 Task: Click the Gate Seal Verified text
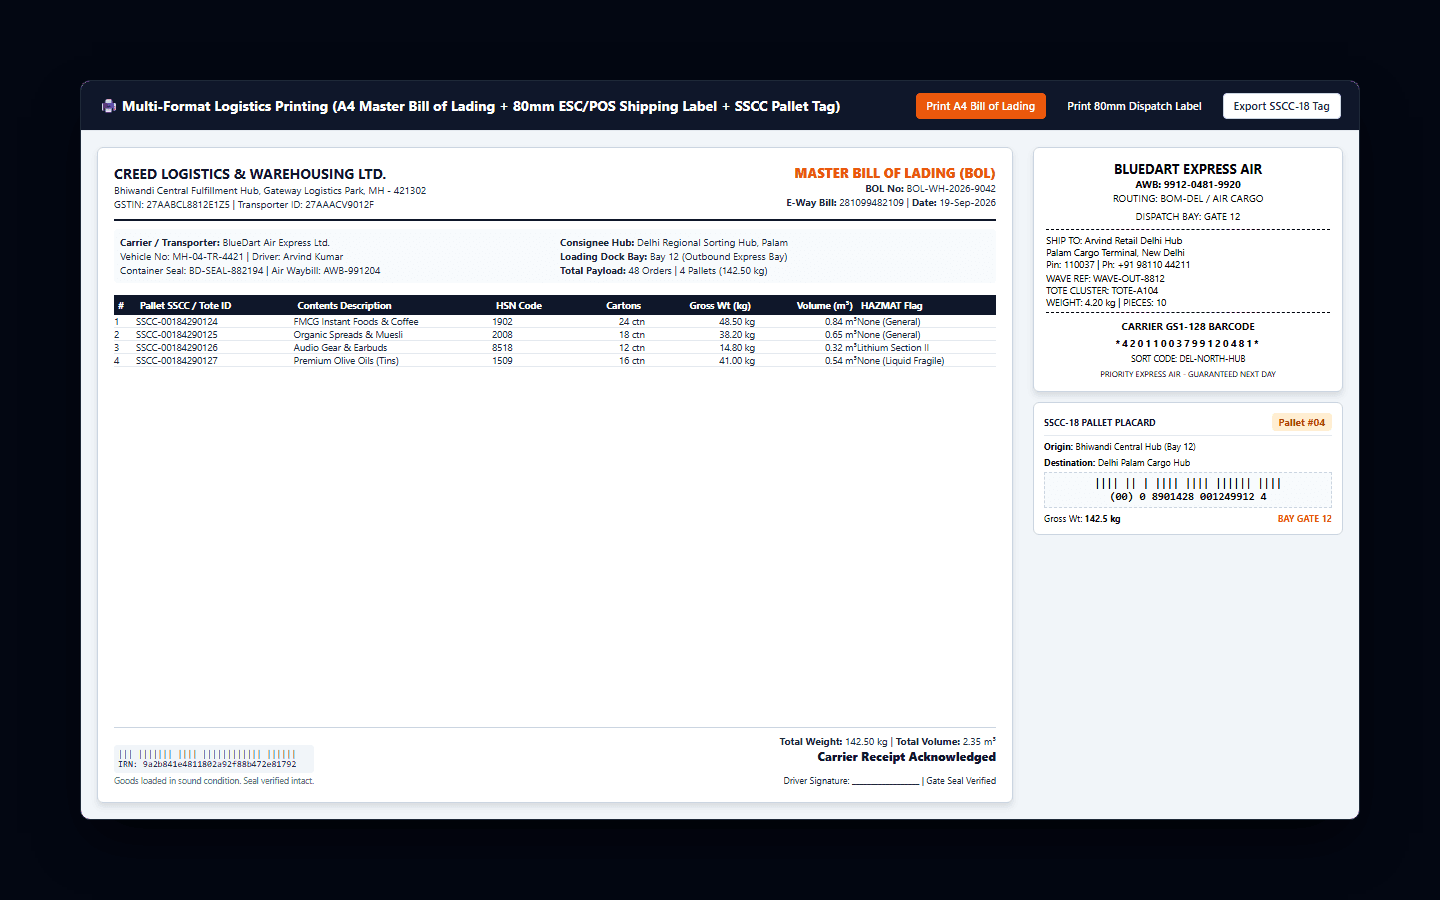[961, 781]
